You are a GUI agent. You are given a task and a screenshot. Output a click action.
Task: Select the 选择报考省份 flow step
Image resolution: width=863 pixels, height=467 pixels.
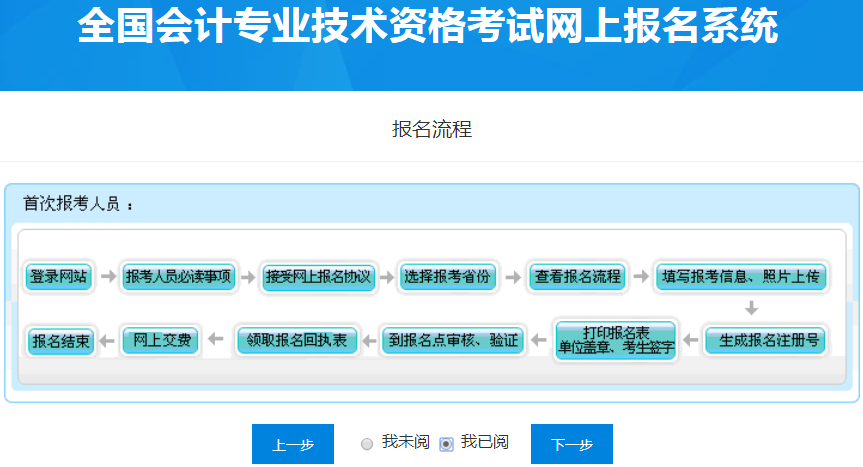(x=447, y=277)
